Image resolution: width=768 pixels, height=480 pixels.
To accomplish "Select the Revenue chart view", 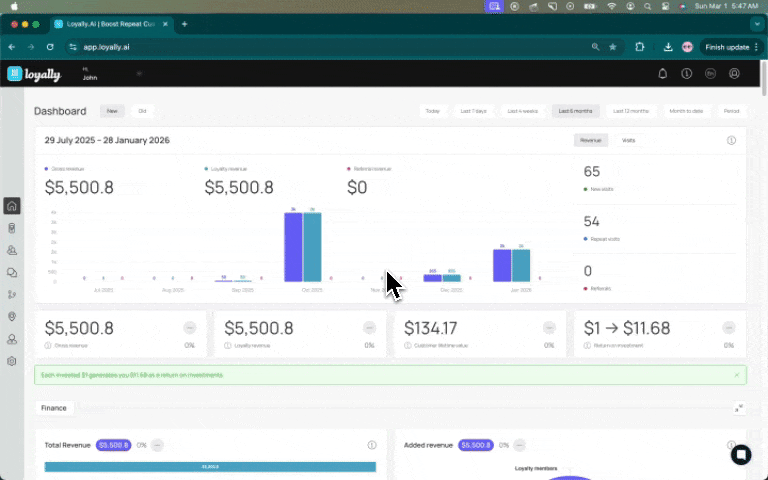I will (x=591, y=141).
